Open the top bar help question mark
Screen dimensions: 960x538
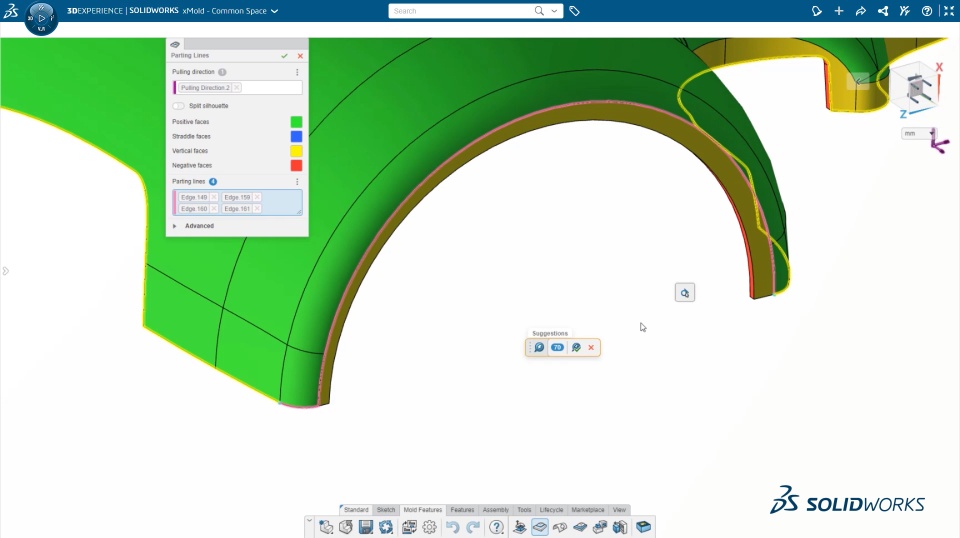927,11
